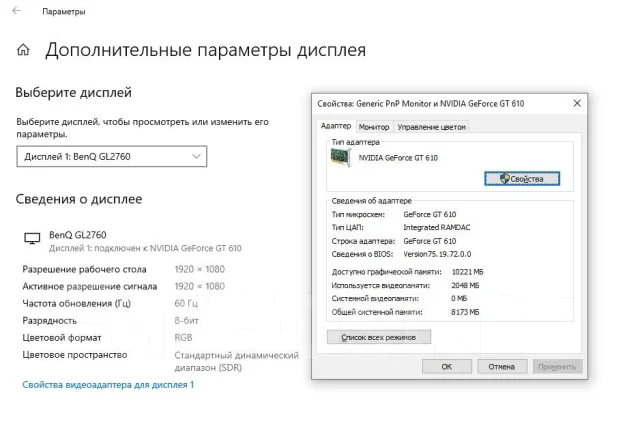Click the Частота обновления (Гц) label
This screenshot has width=640, height=424.
[76, 303]
